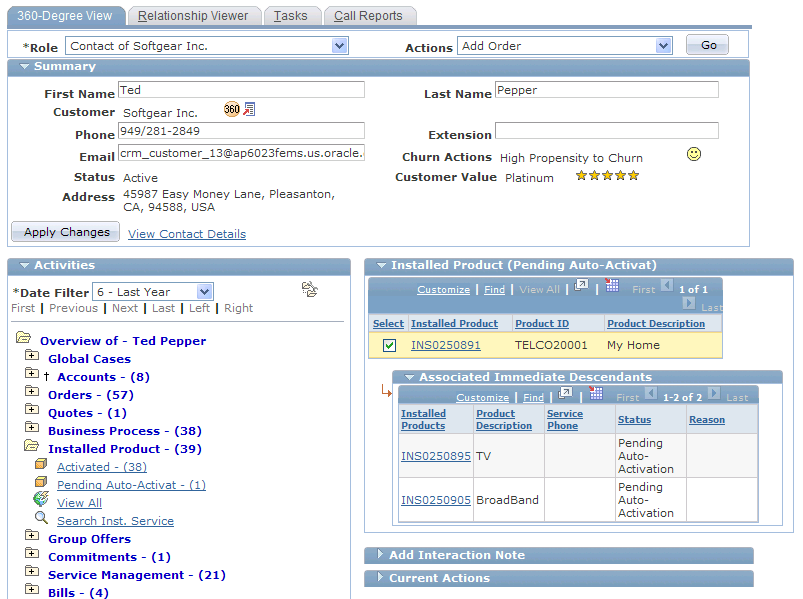The image size is (803, 599).
Task: Expand the Accounts tree node
Action: 32,373
